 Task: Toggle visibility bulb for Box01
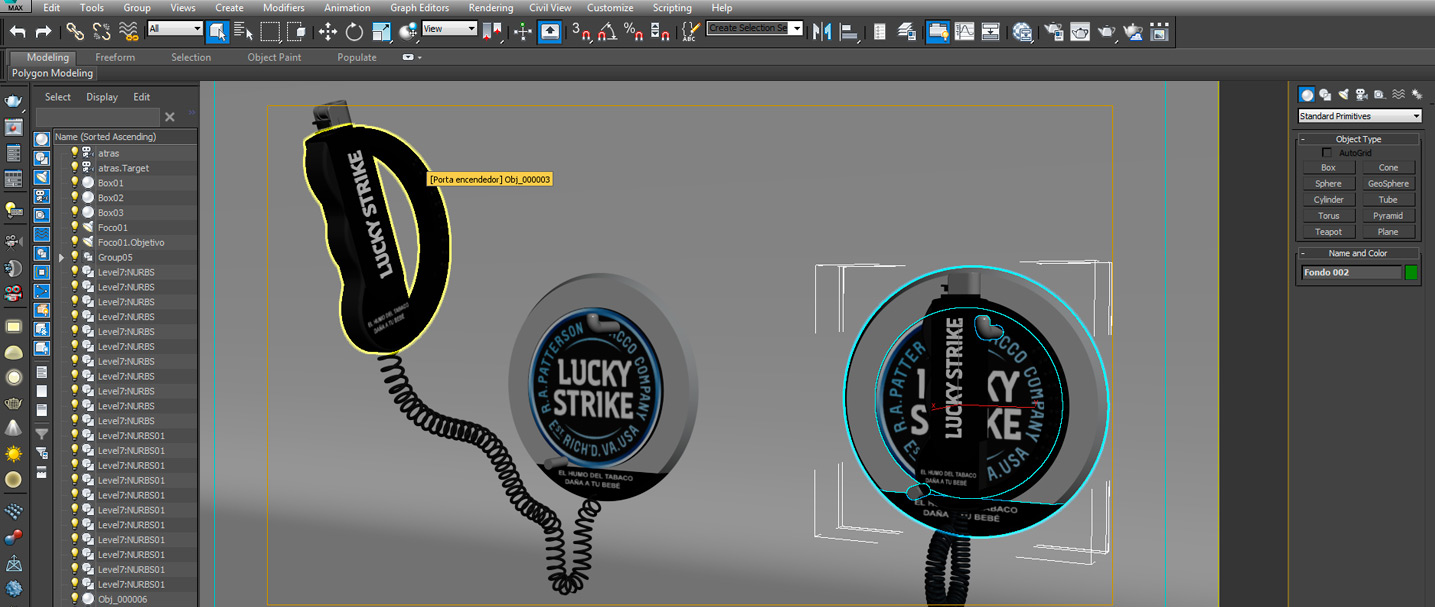point(74,183)
